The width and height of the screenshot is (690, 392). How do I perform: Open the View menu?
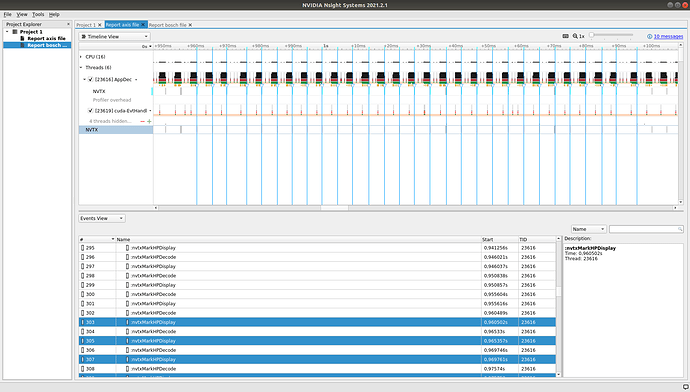(22, 15)
